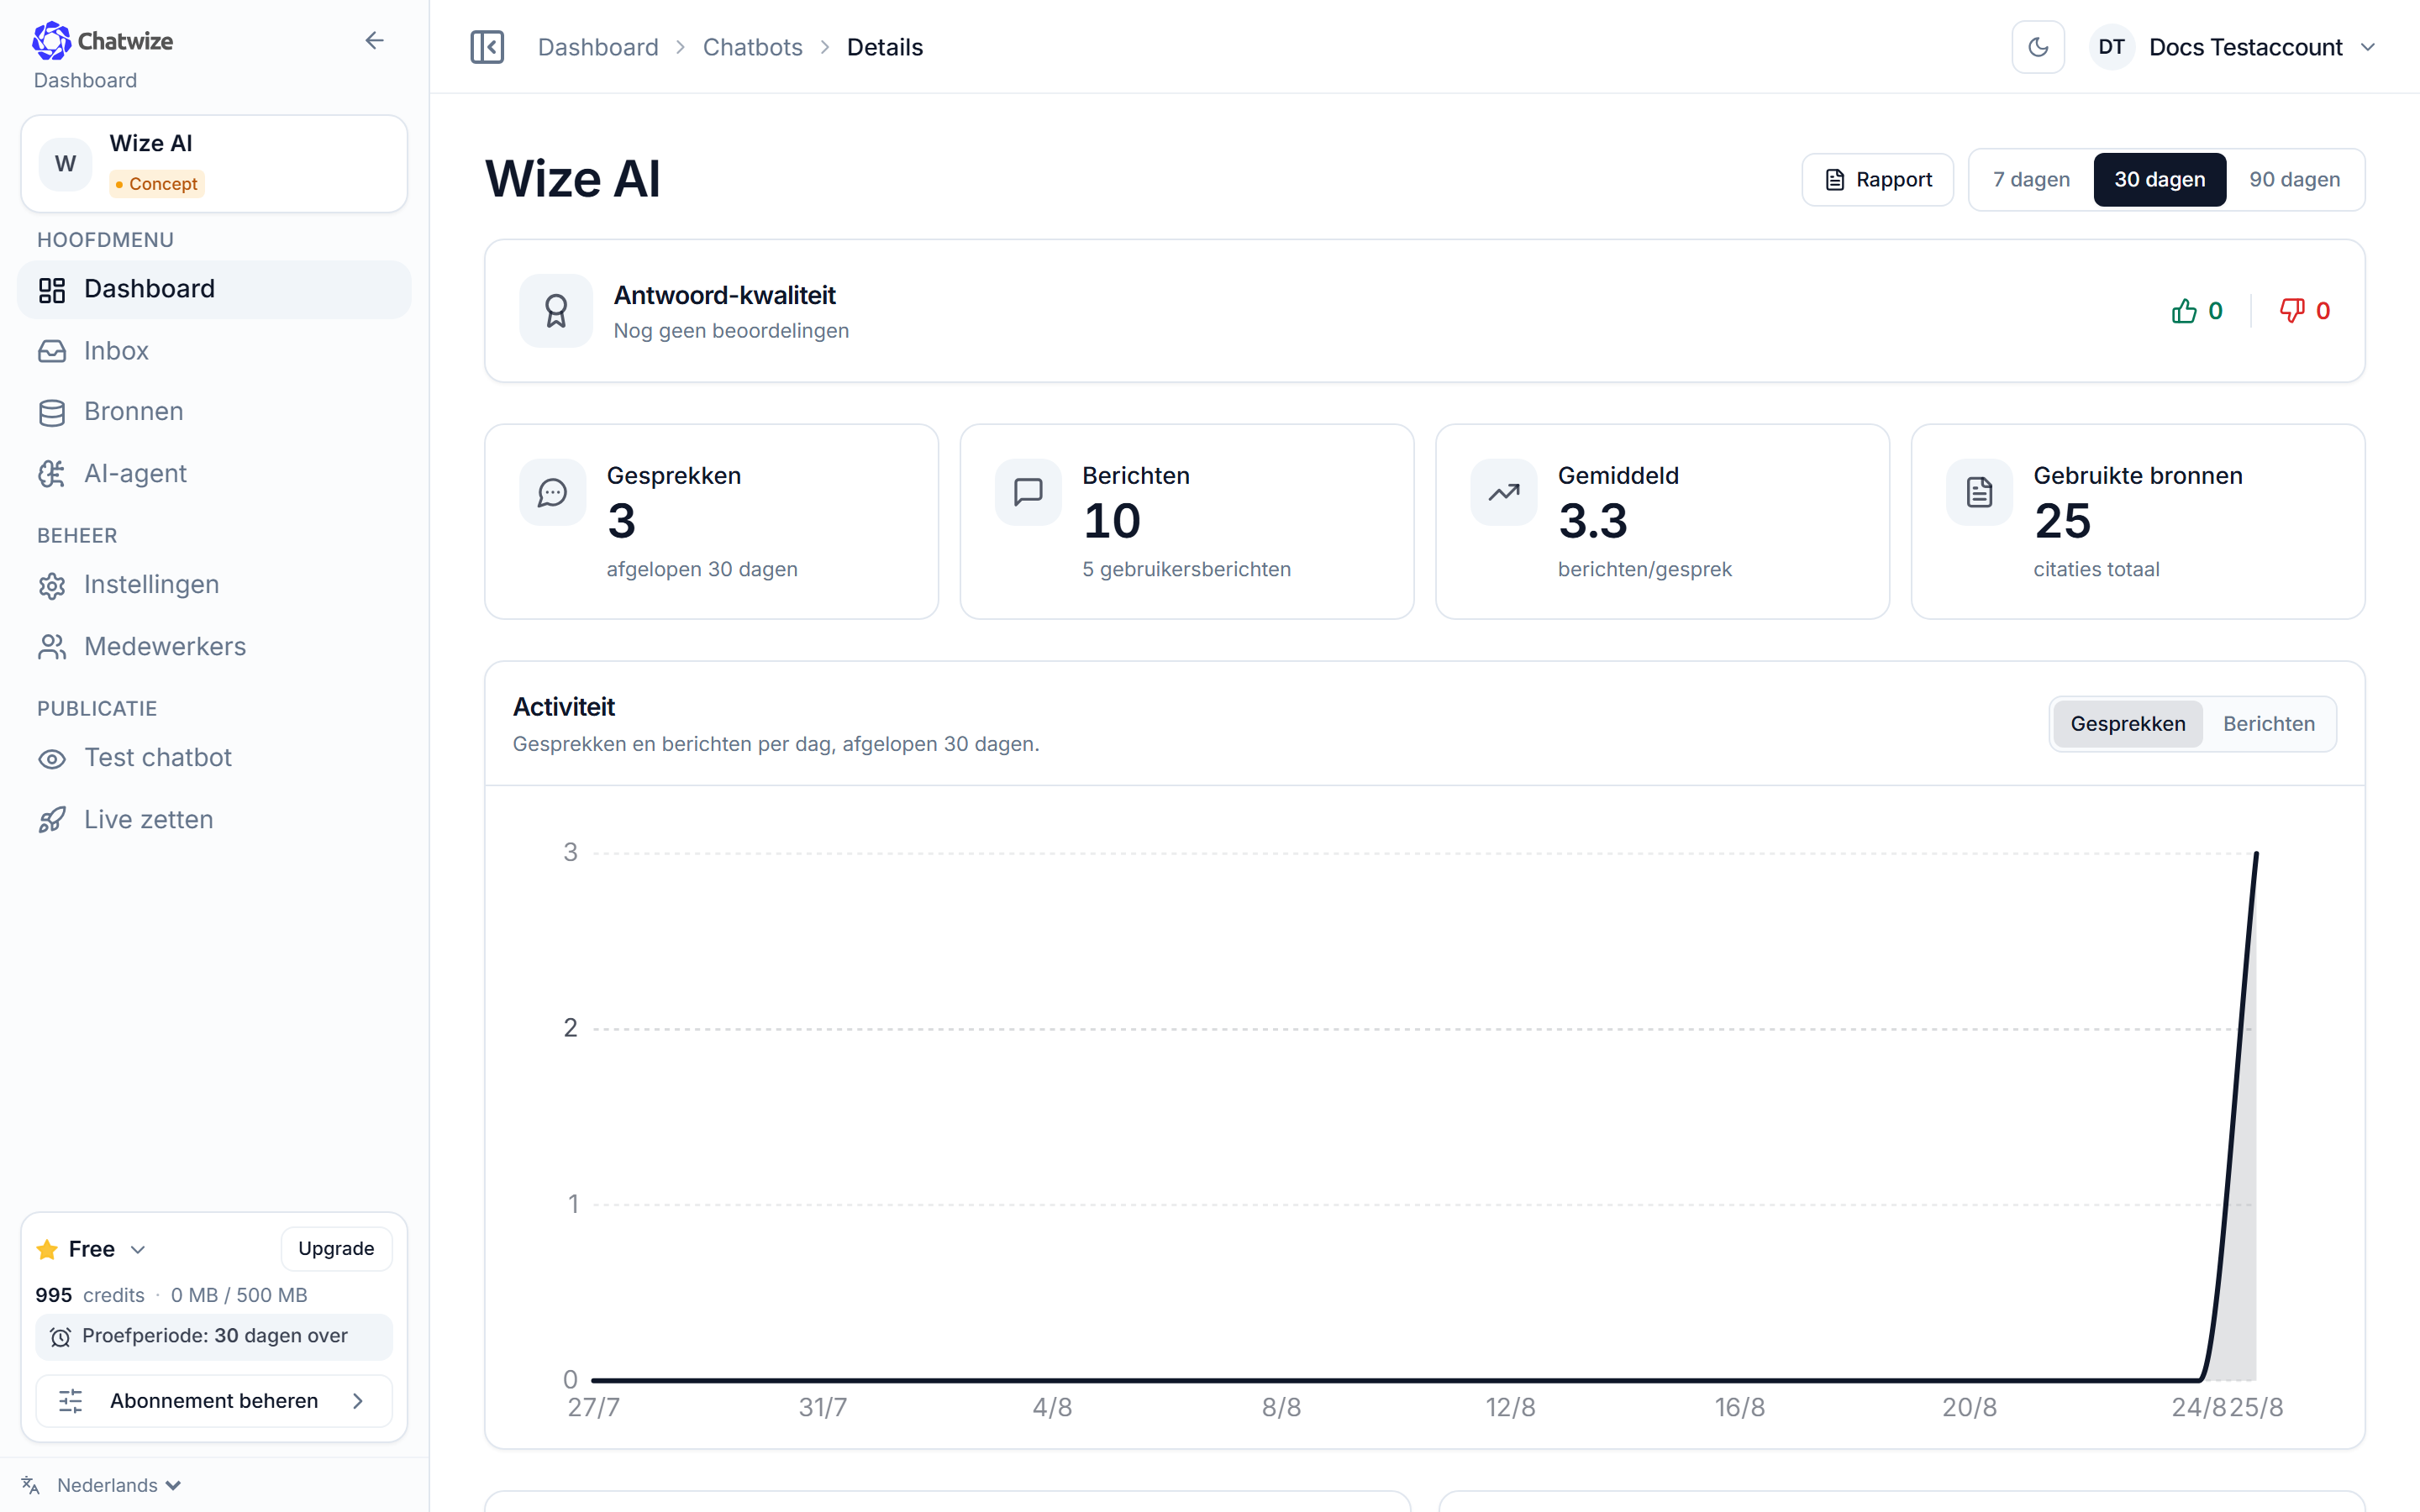Click the Free plan star icon
The height and width of the screenshot is (1512, 2420).
coord(47,1249)
